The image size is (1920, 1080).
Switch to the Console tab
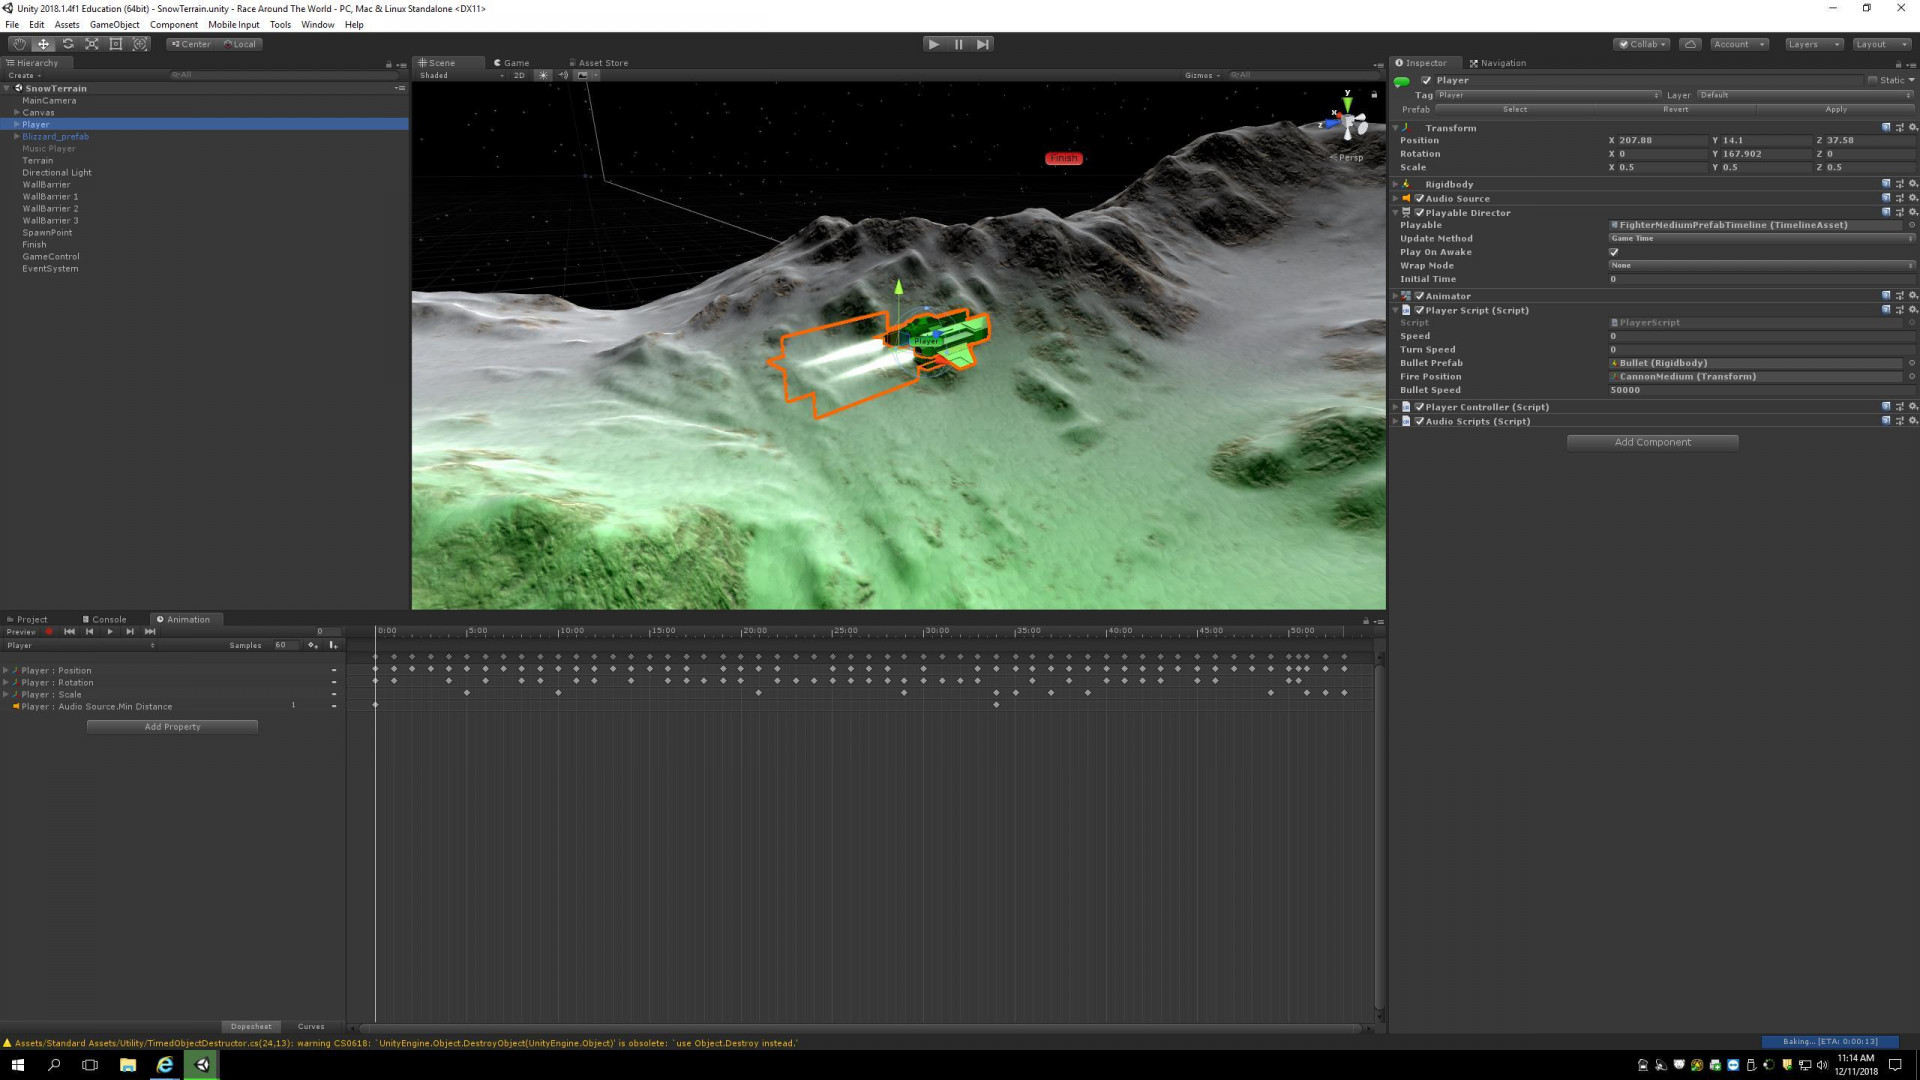coord(104,619)
